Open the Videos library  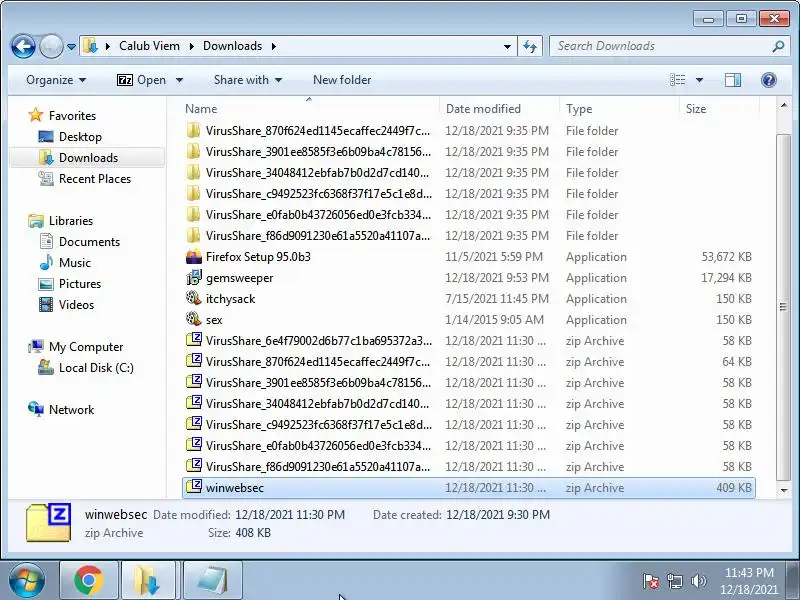(x=77, y=305)
